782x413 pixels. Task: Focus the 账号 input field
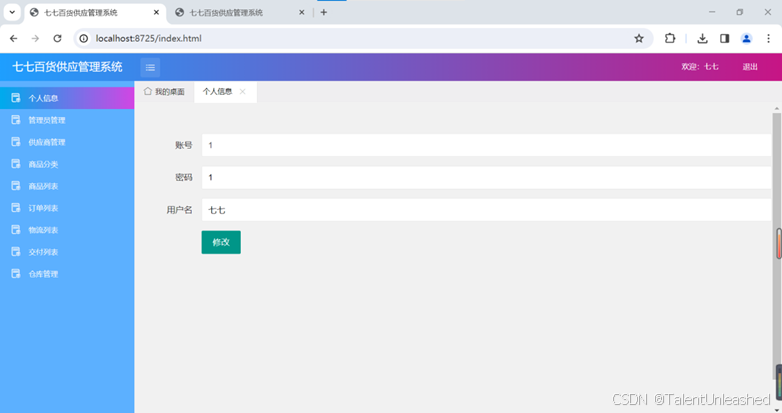click(x=486, y=145)
